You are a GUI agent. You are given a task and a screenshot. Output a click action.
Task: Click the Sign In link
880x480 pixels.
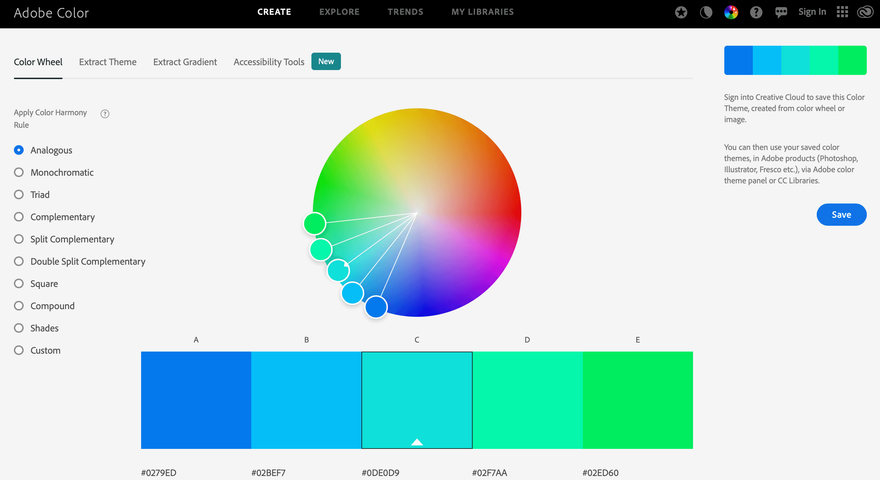[812, 12]
